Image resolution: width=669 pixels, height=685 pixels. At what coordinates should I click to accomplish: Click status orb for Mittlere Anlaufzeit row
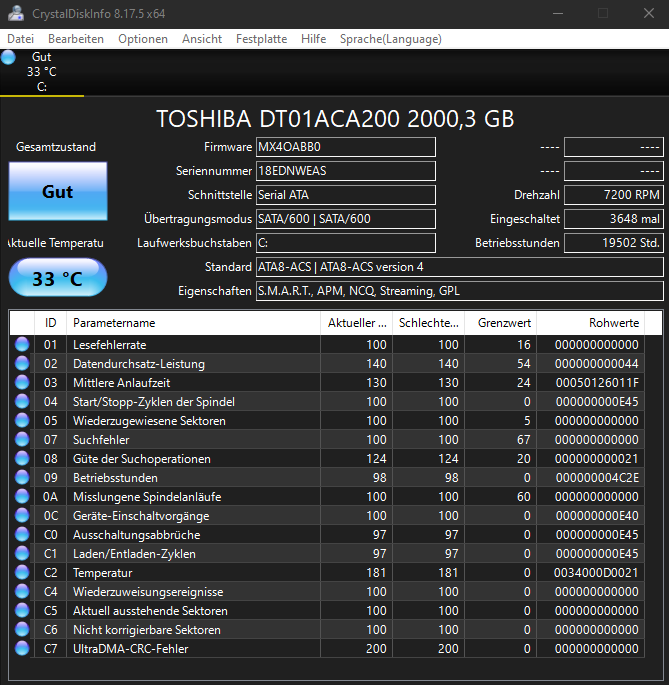coord(22,382)
